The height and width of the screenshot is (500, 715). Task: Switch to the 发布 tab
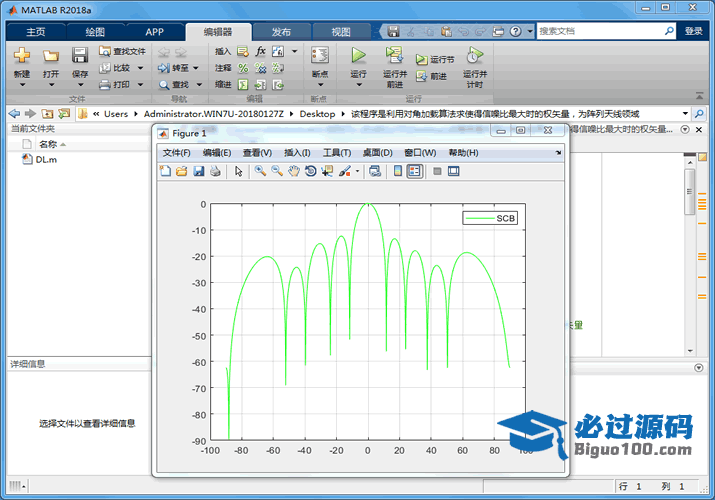(x=281, y=32)
